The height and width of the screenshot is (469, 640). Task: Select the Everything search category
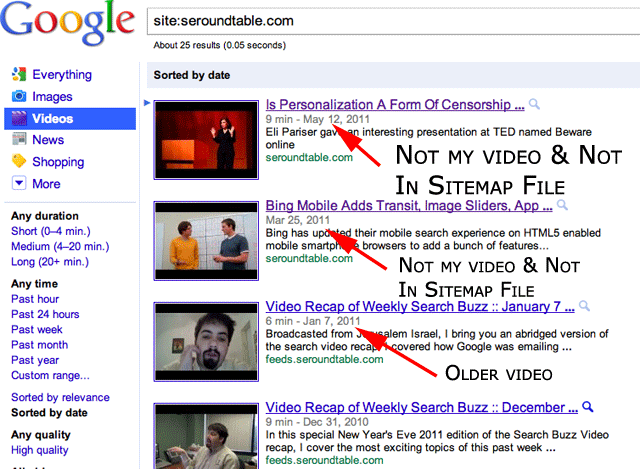62,75
